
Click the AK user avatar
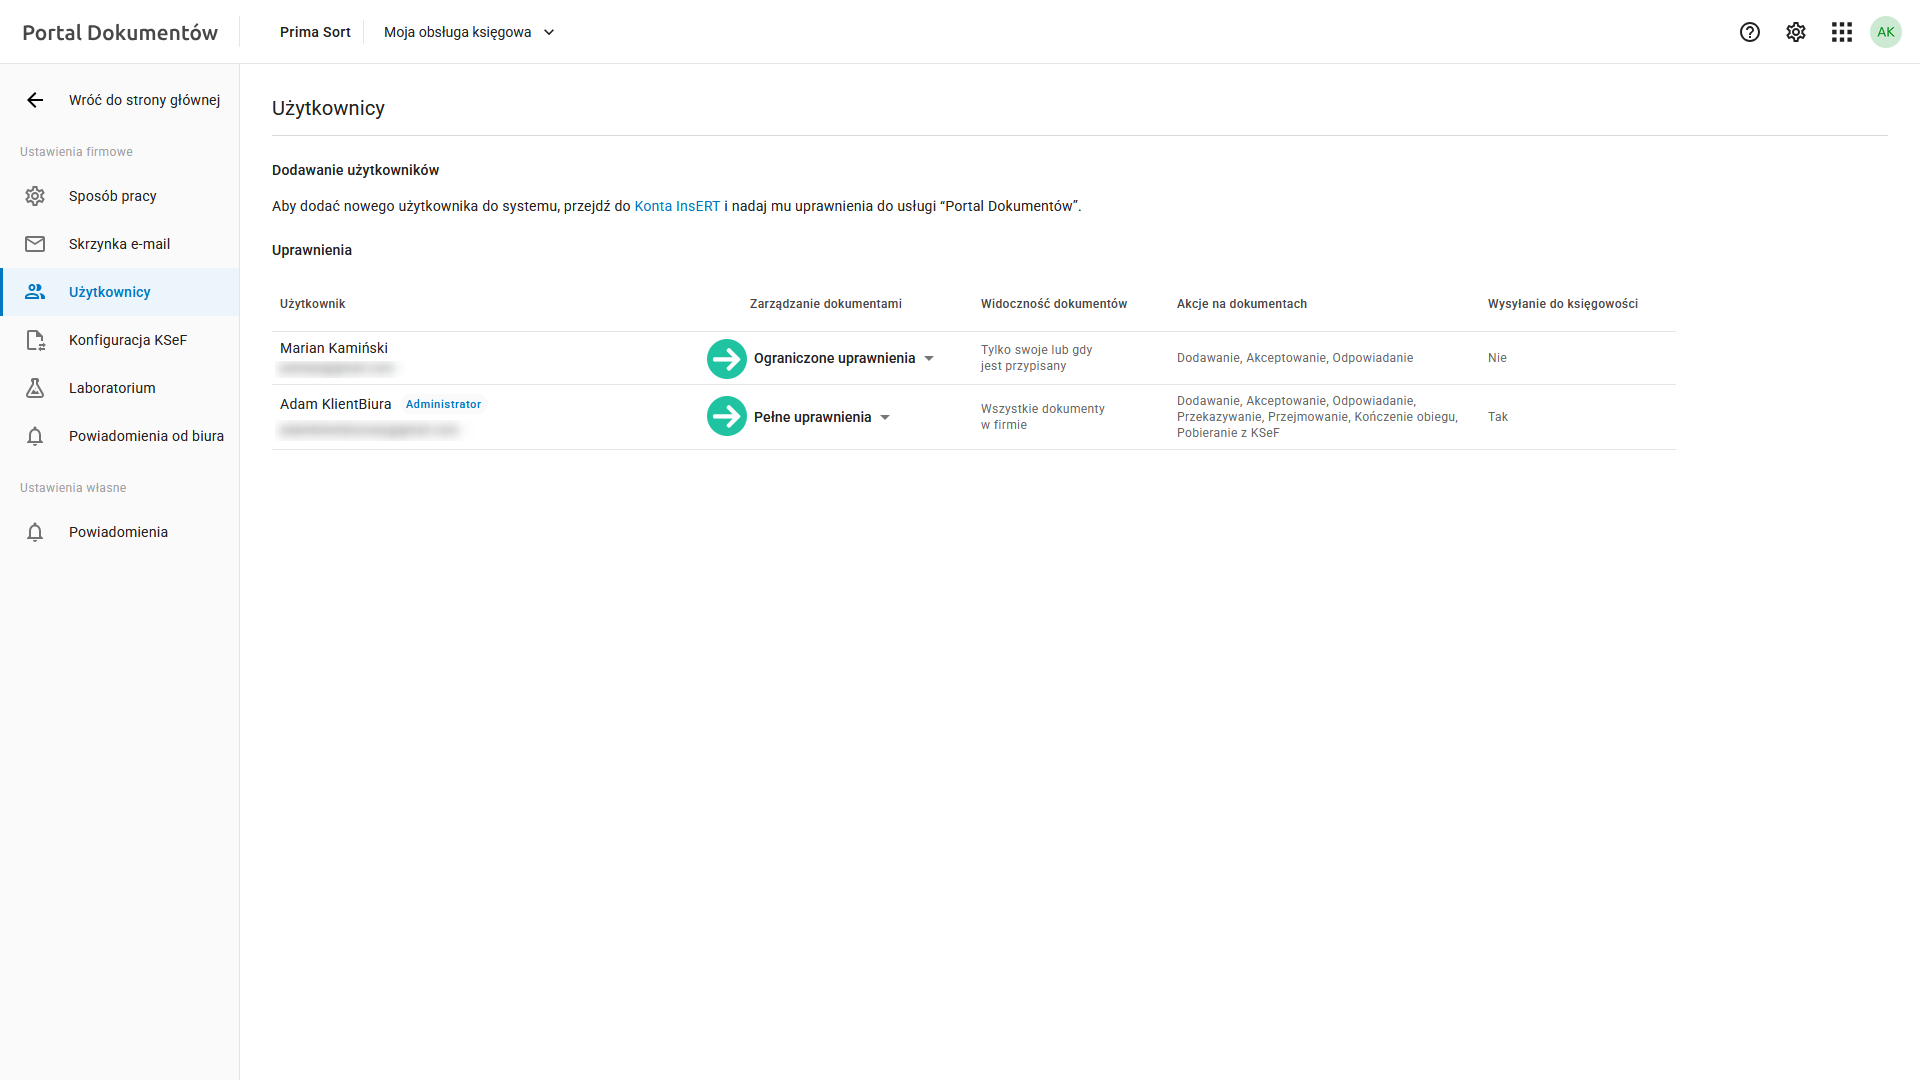pyautogui.click(x=1885, y=32)
